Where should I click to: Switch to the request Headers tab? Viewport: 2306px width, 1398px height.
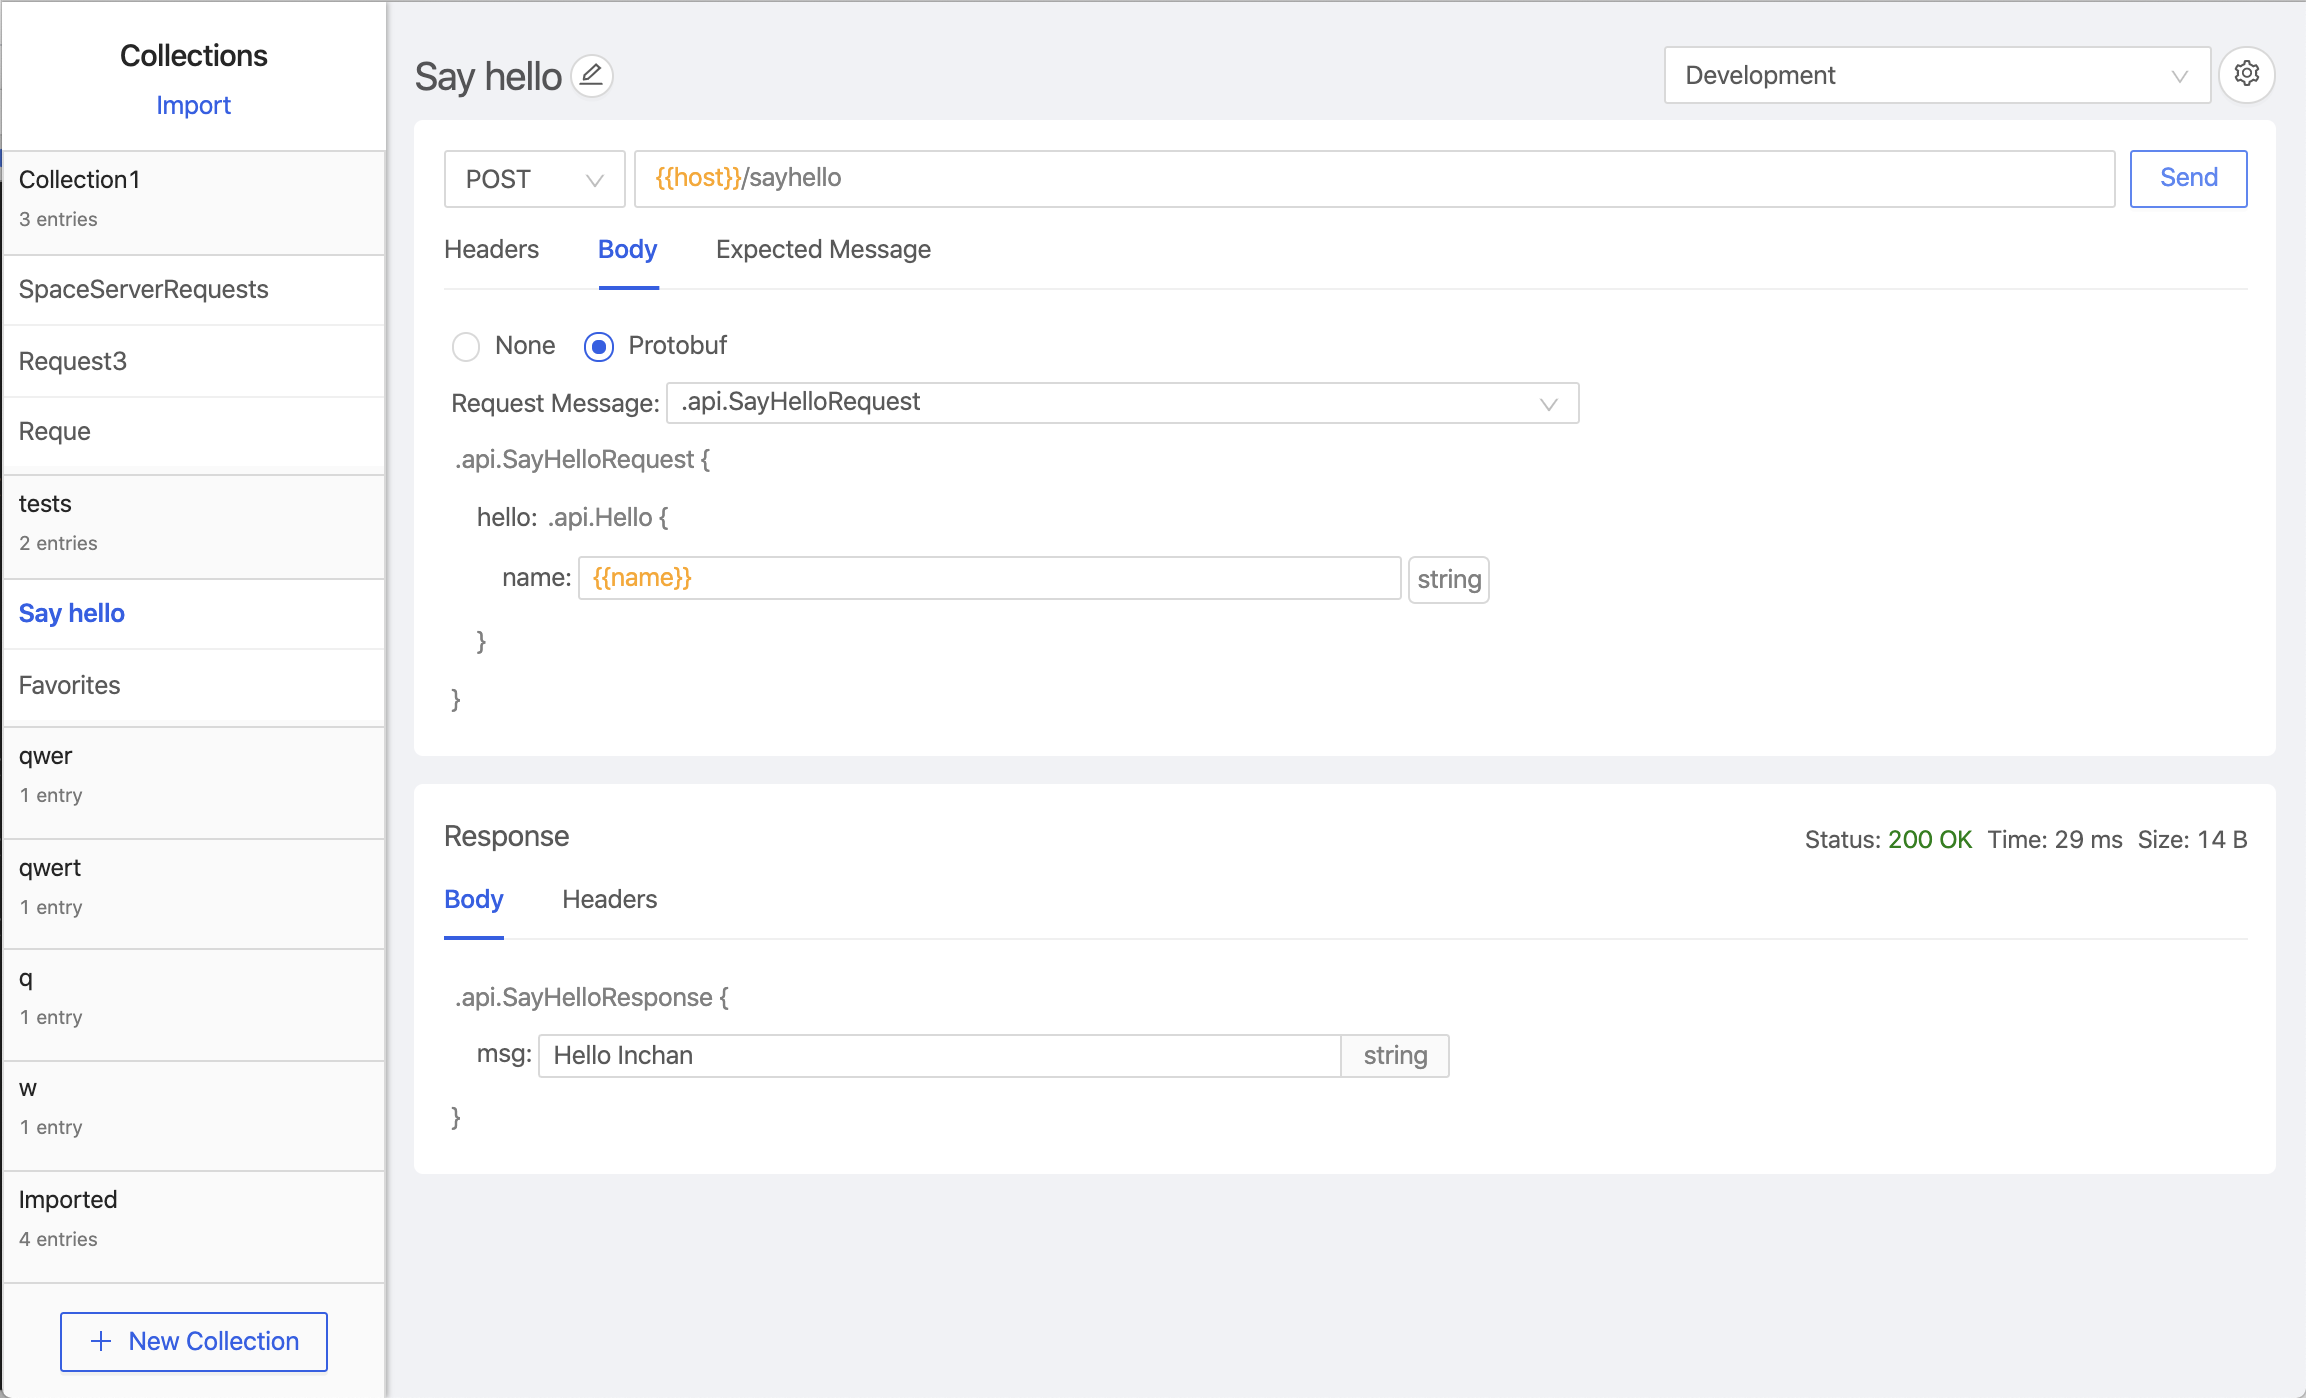coord(491,249)
